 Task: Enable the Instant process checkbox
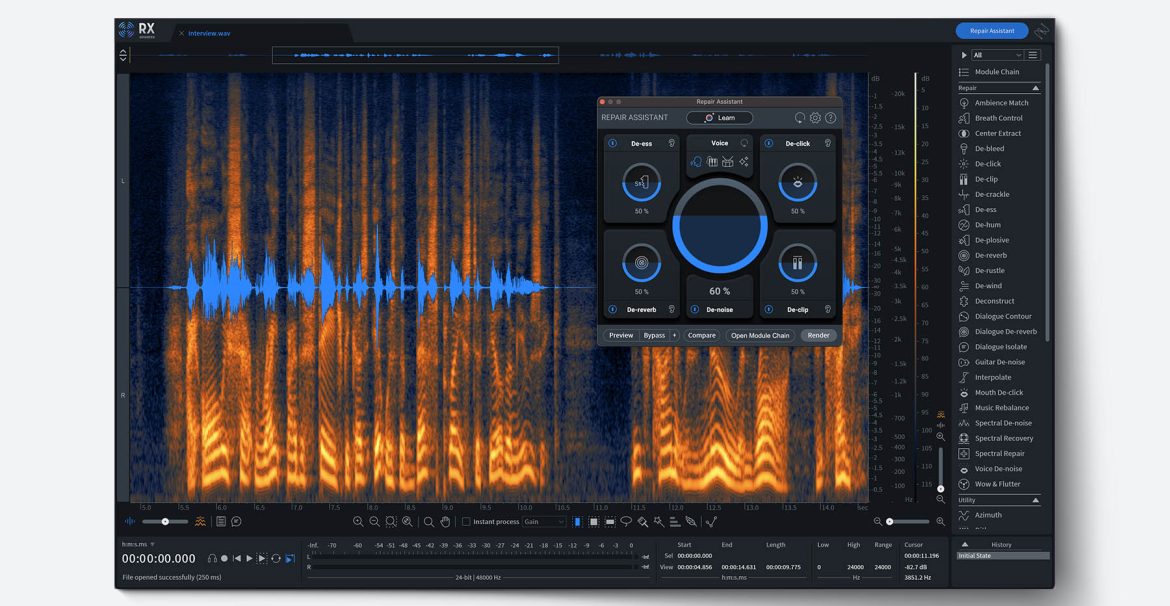[x=466, y=522]
